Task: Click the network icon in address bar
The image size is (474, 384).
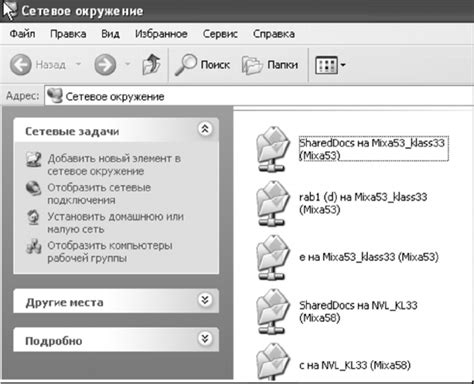Action: [55, 96]
